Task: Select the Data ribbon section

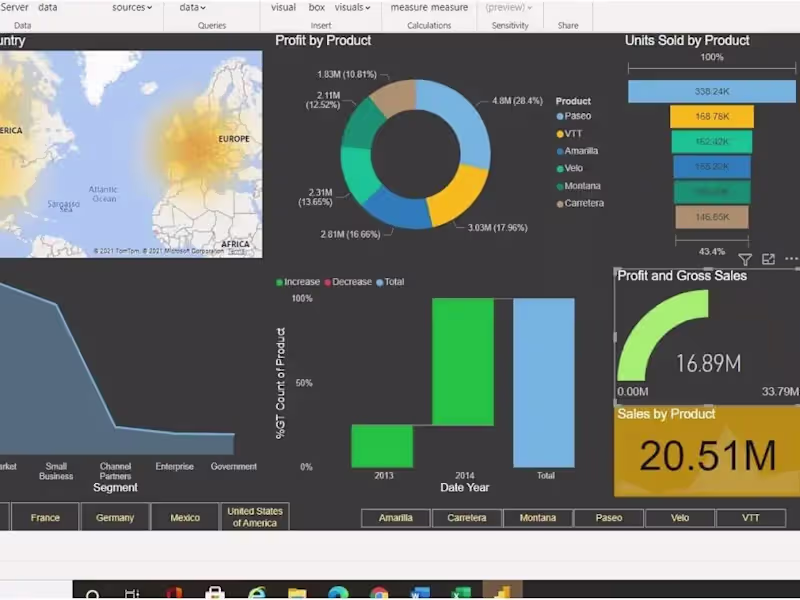Action: [x=22, y=24]
